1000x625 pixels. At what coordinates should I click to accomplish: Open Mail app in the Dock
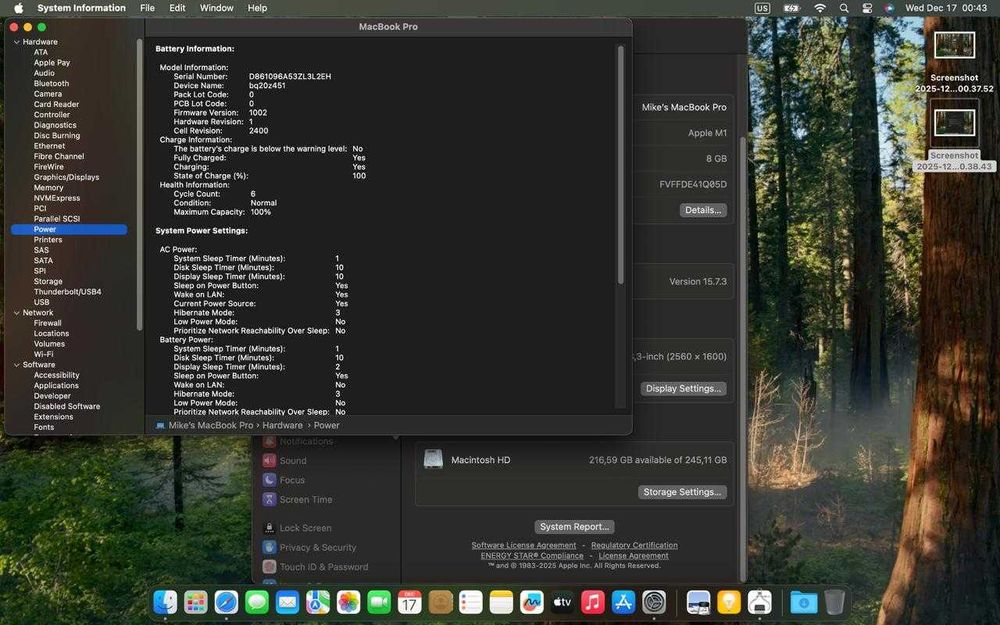[x=288, y=602]
